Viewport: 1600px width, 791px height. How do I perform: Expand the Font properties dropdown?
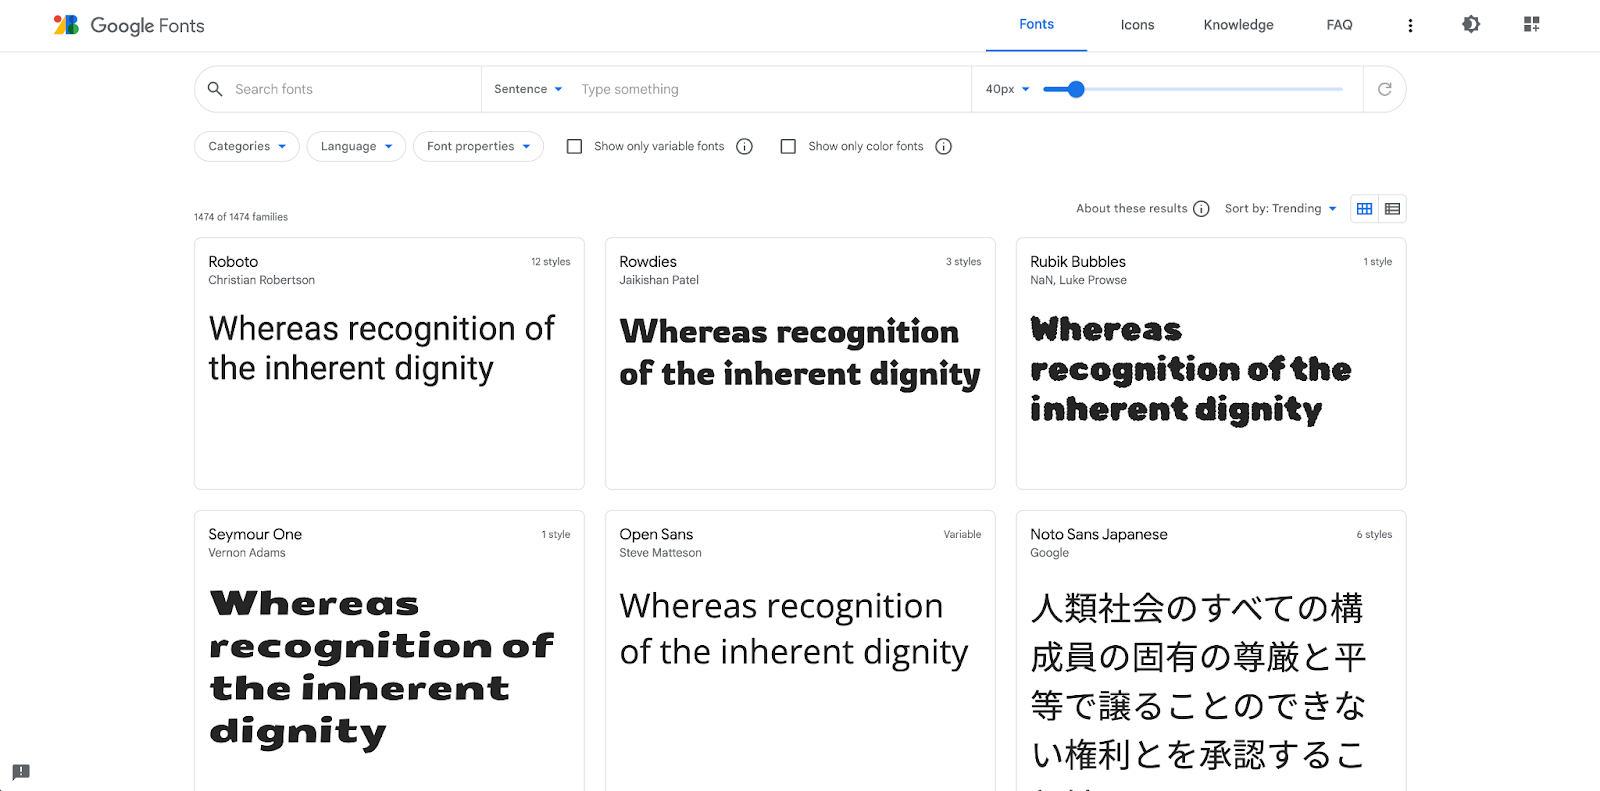pos(478,146)
